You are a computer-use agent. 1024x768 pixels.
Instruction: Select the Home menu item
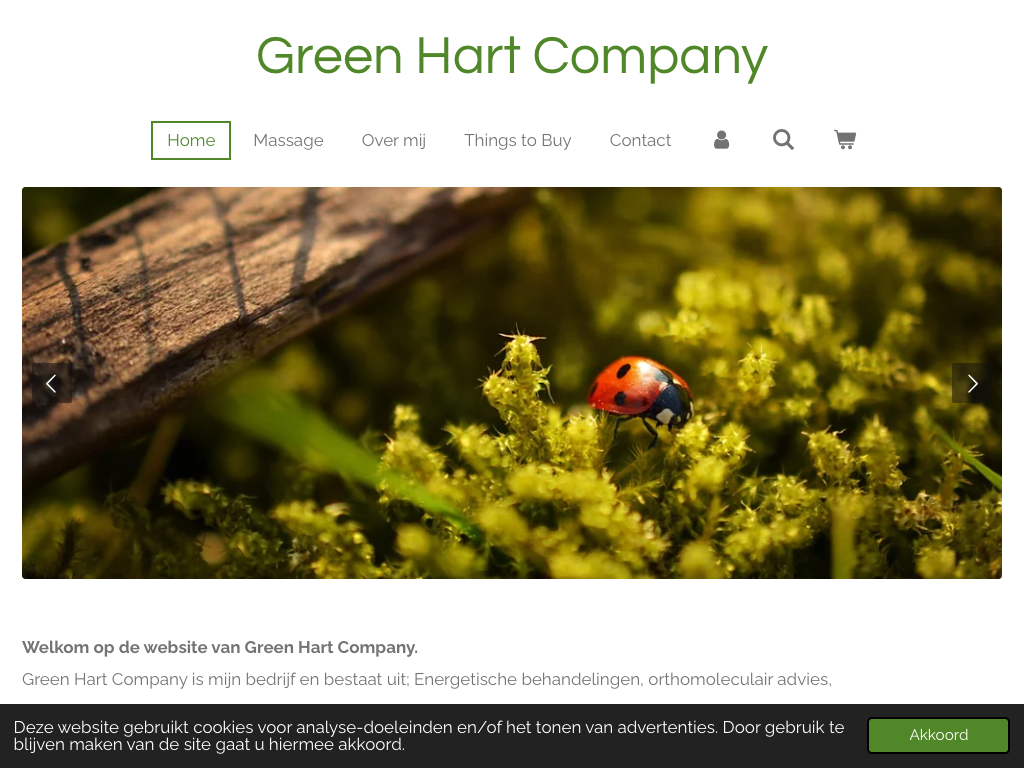point(191,140)
